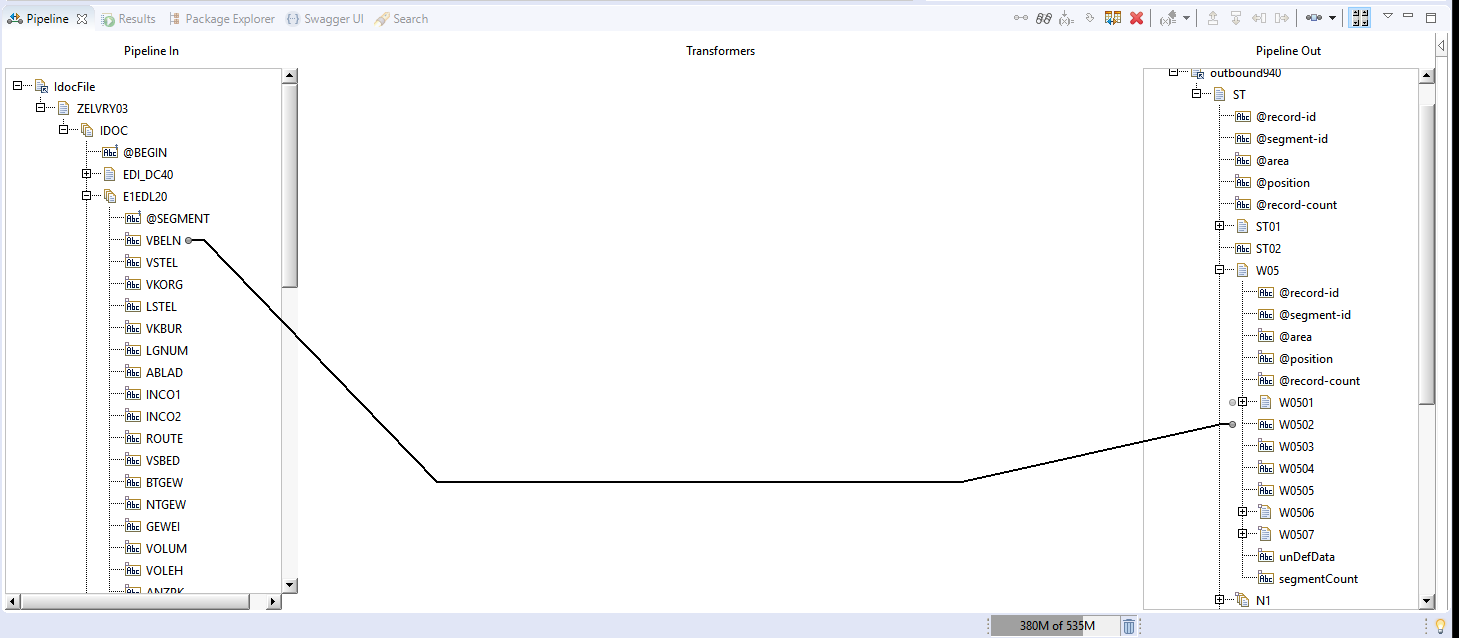Image resolution: width=1459 pixels, height=638 pixels.
Task: Select the BTGEW field
Action: coord(165,482)
